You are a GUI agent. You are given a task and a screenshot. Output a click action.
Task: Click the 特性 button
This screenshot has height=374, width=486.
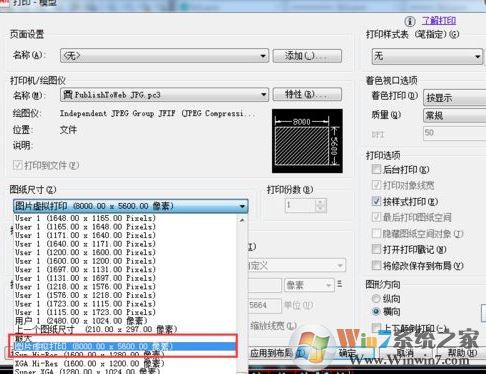[x=307, y=95]
